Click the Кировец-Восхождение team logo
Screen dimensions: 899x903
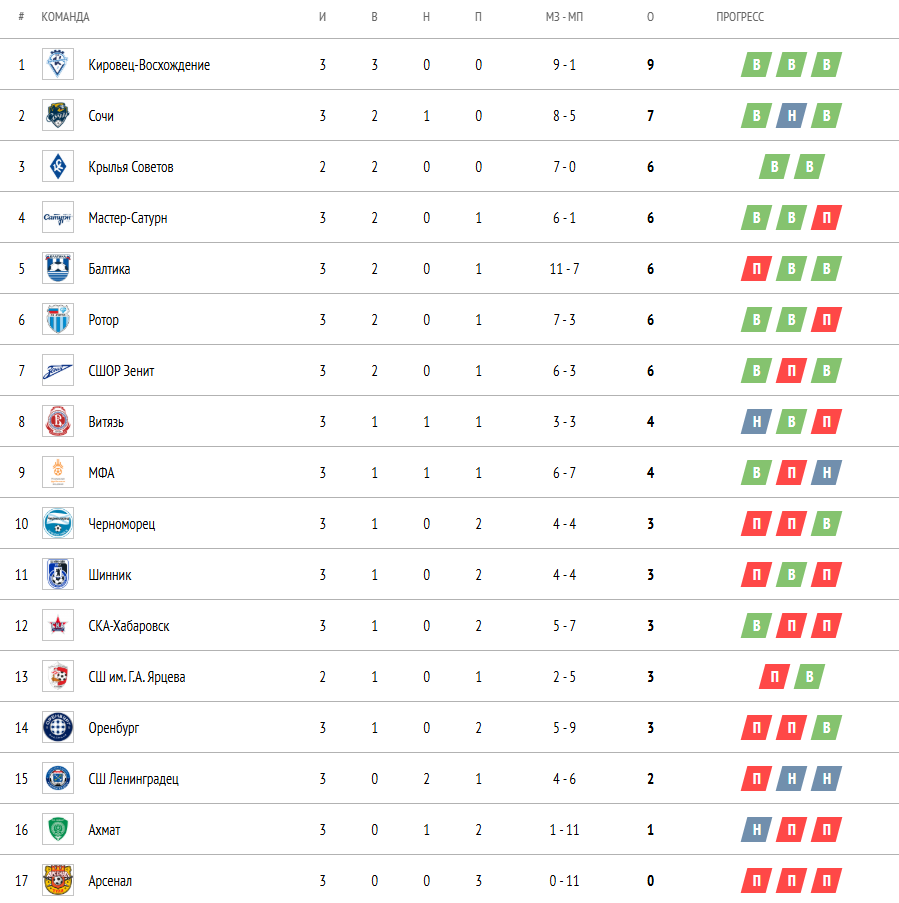click(57, 65)
